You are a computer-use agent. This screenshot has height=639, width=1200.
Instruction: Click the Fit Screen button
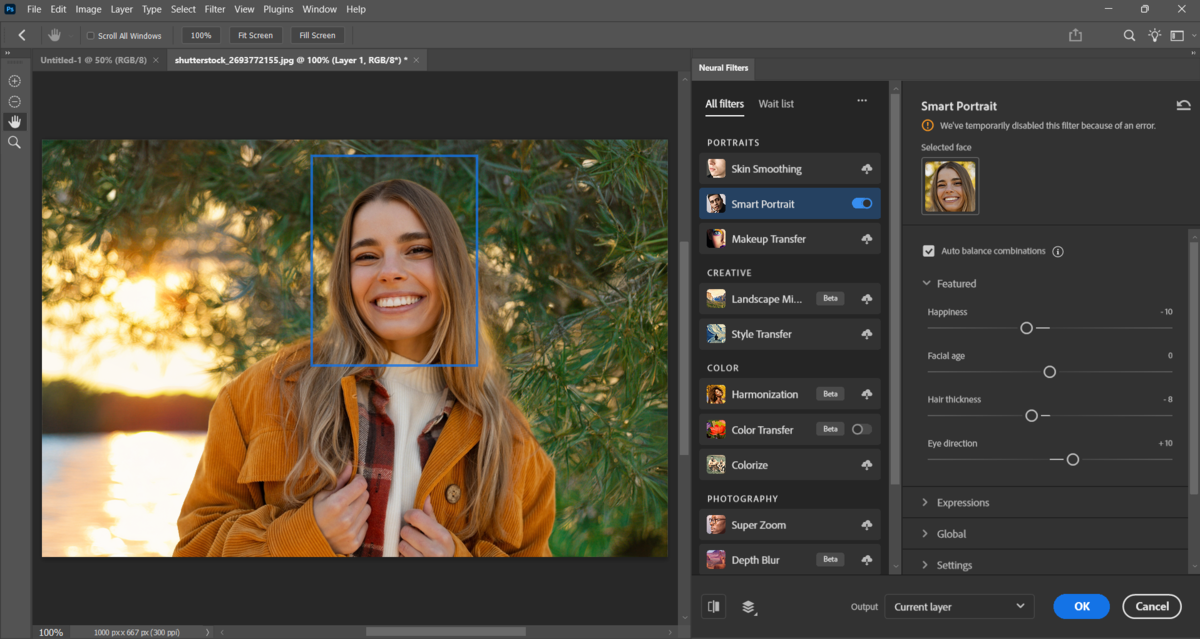coord(254,35)
